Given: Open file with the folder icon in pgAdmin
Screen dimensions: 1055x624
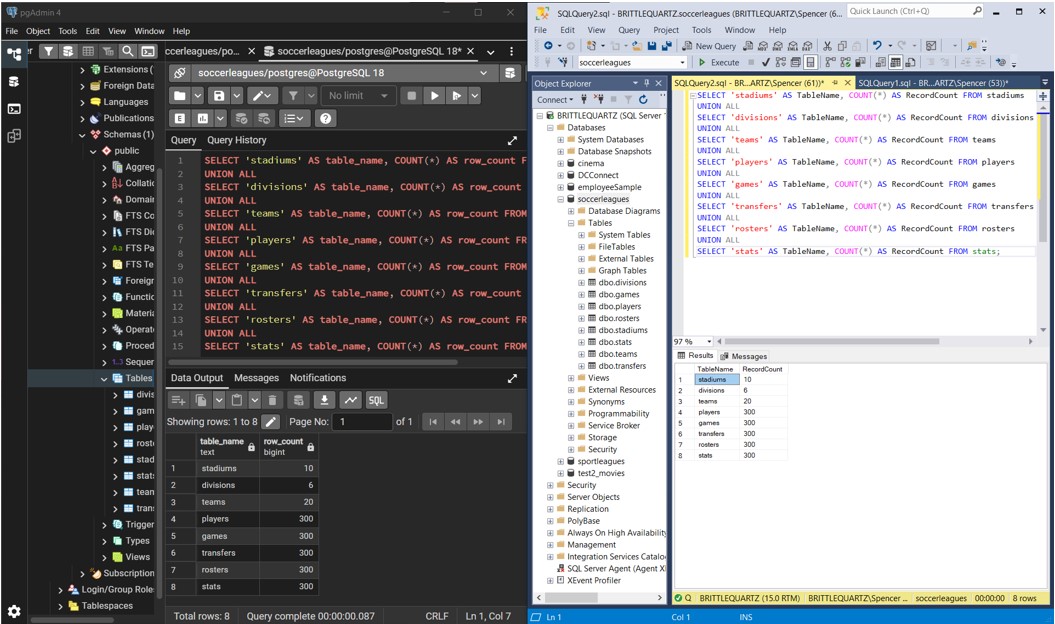Looking at the screenshot, I should click(180, 96).
